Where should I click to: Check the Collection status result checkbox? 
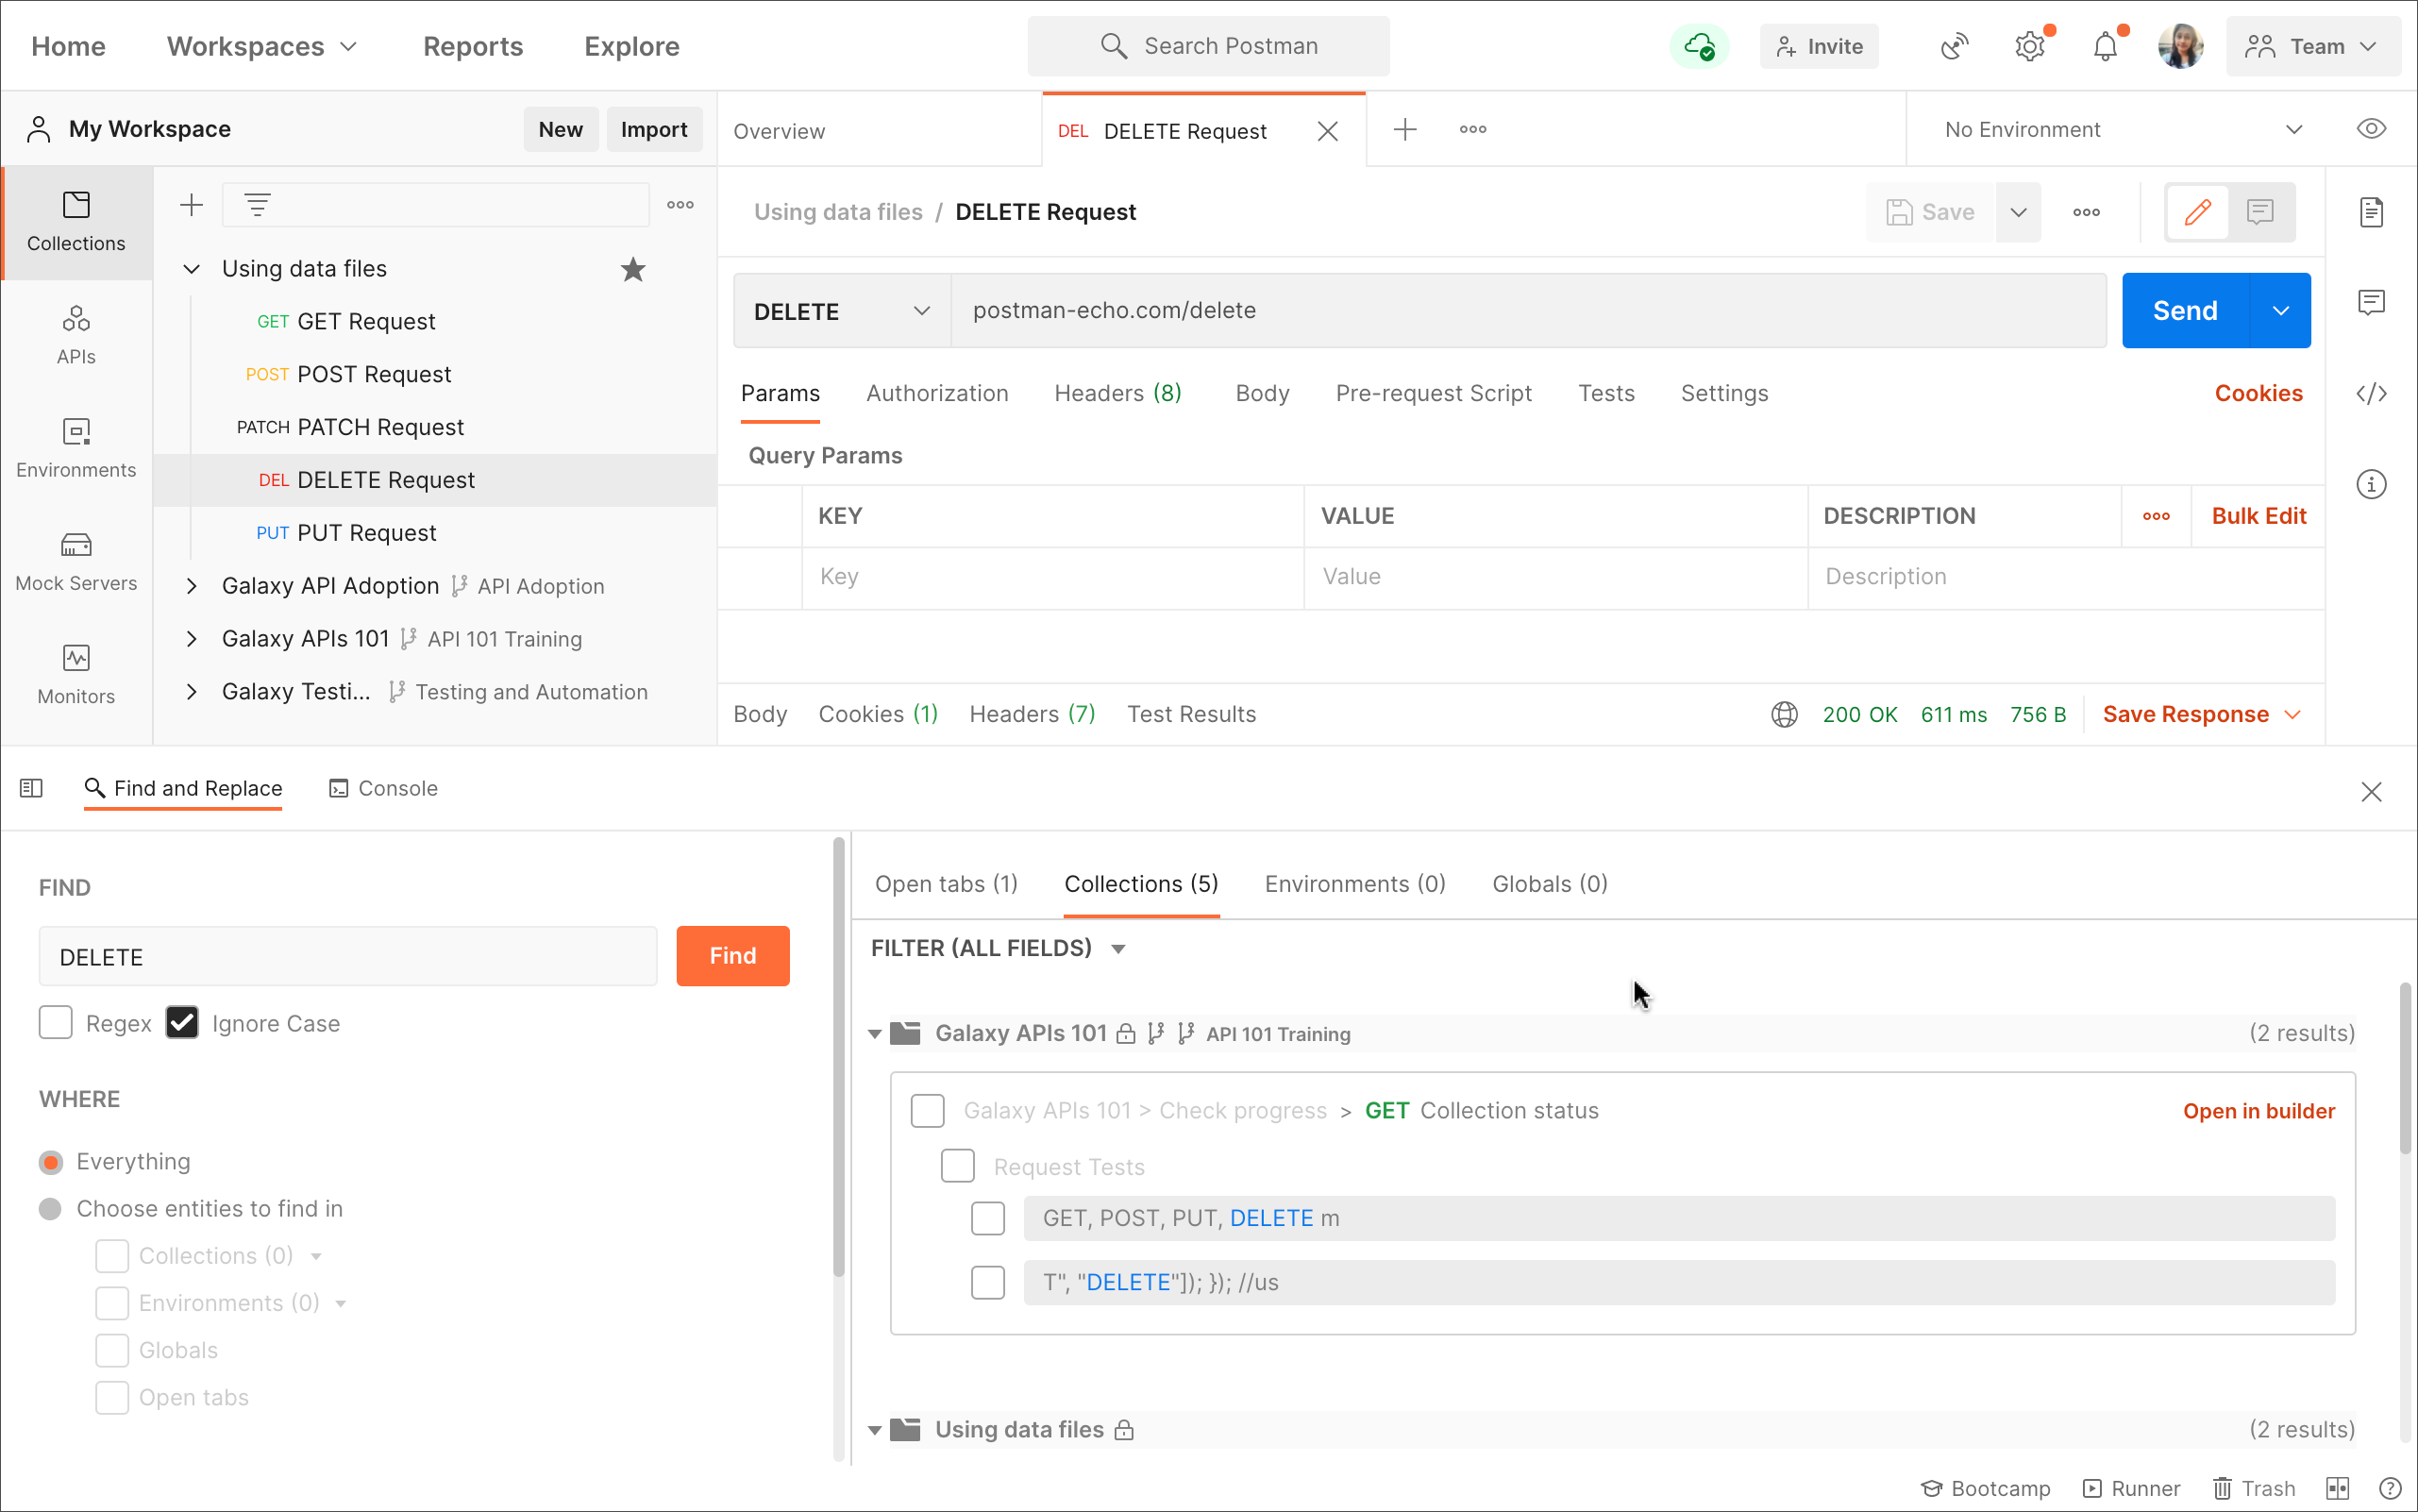pyautogui.click(x=927, y=1111)
